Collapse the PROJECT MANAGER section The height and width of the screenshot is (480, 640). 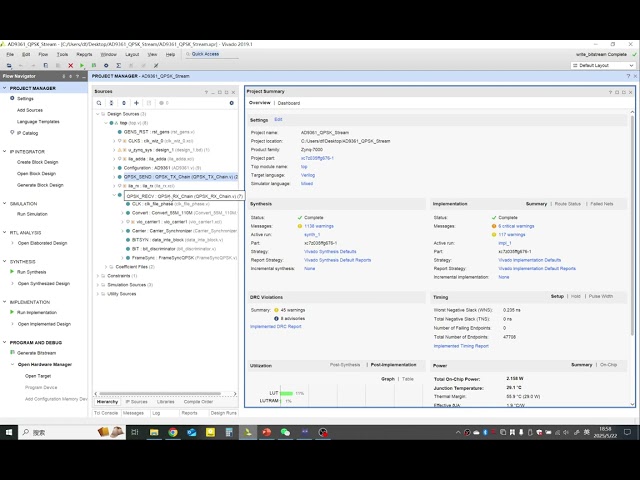(5, 88)
